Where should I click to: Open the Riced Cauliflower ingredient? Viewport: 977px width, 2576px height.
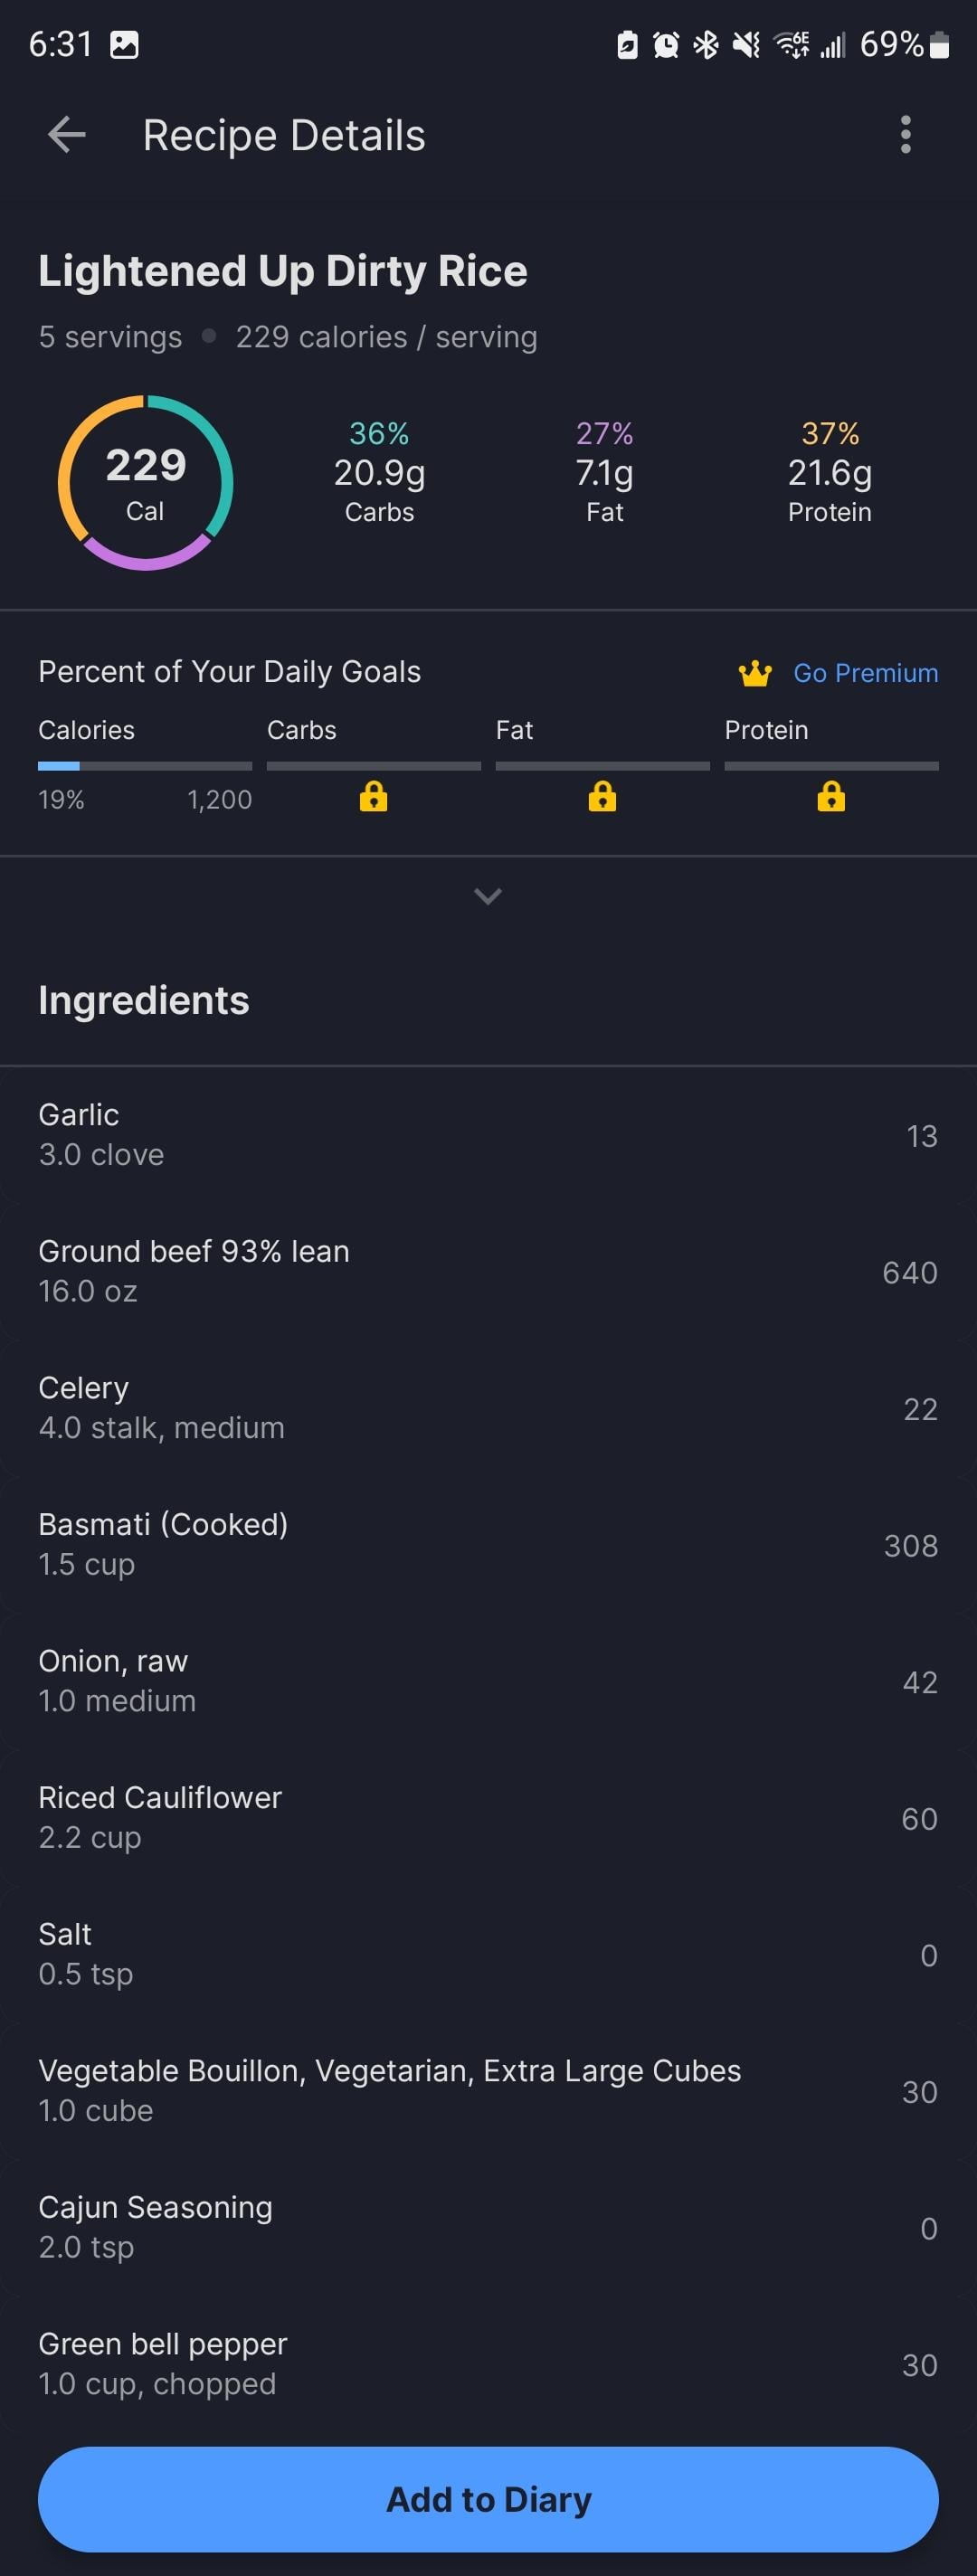coord(488,1817)
